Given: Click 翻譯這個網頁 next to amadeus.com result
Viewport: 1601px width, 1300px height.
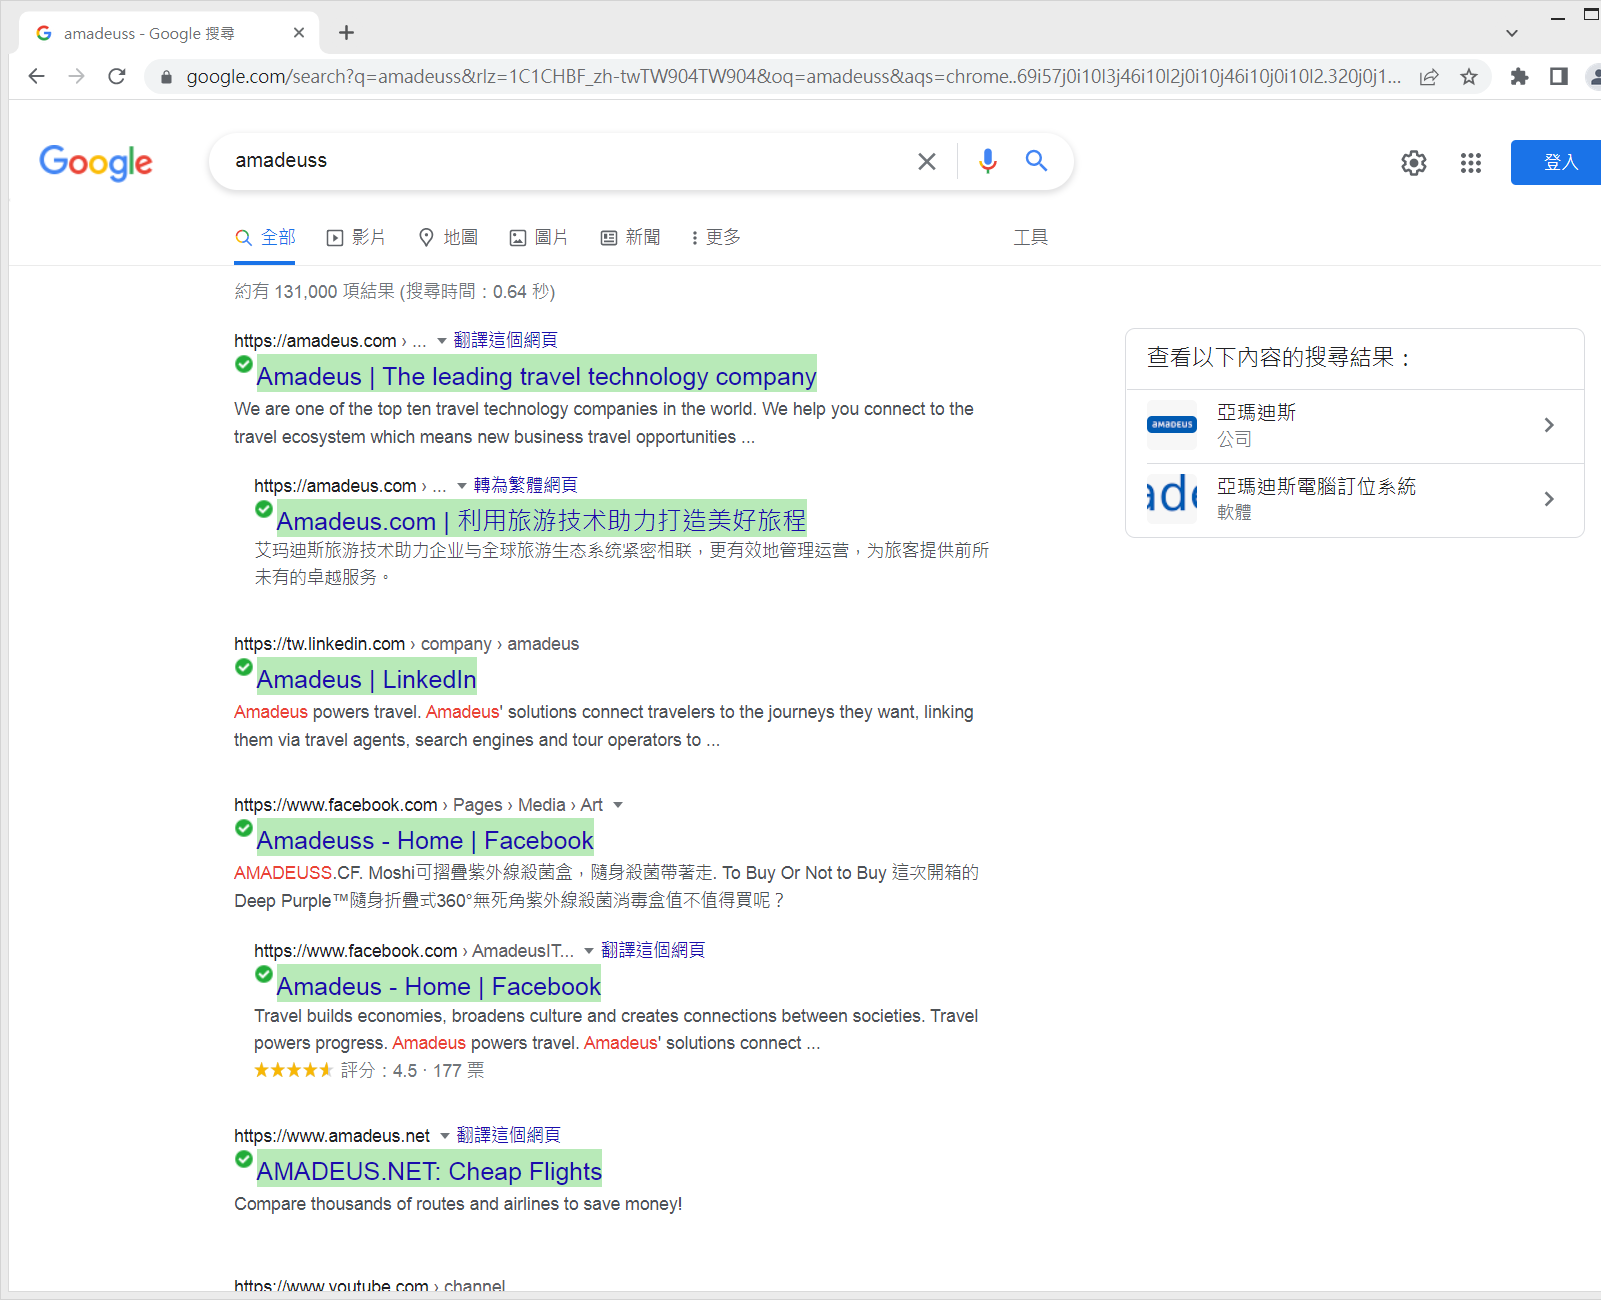Looking at the screenshot, I should click(x=505, y=340).
